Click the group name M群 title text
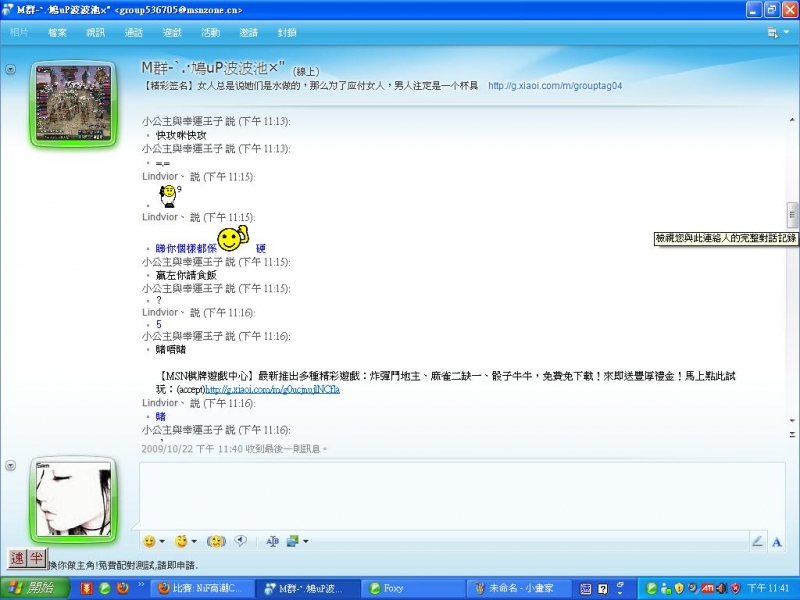The image size is (800, 600). 213,67
